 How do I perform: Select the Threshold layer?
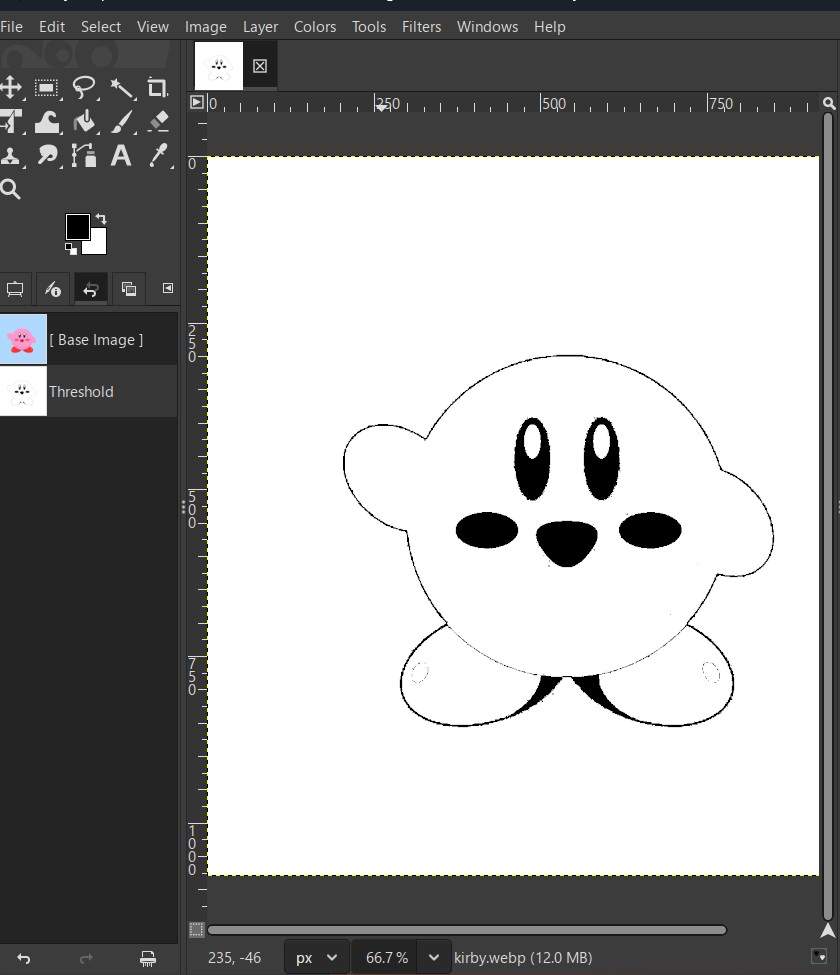[x=81, y=392]
